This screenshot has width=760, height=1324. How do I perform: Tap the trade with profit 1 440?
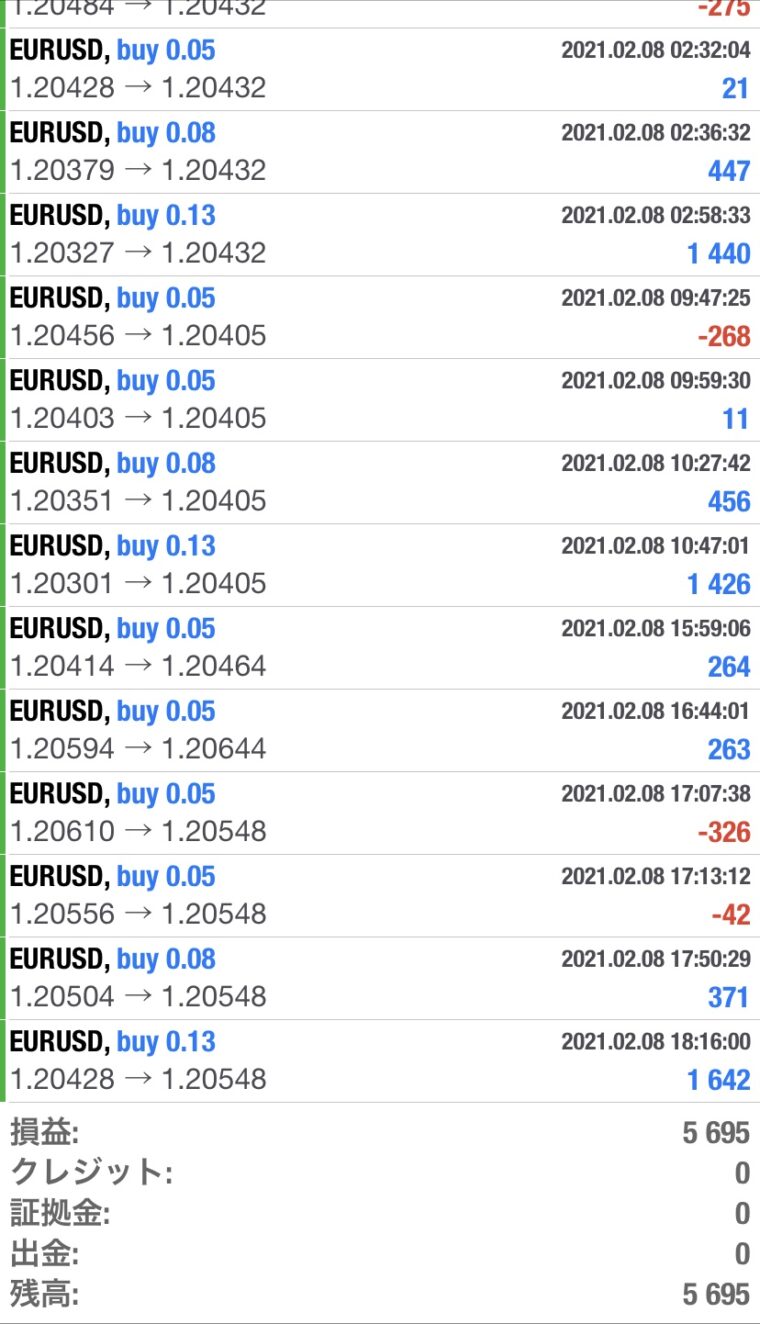tap(380, 235)
